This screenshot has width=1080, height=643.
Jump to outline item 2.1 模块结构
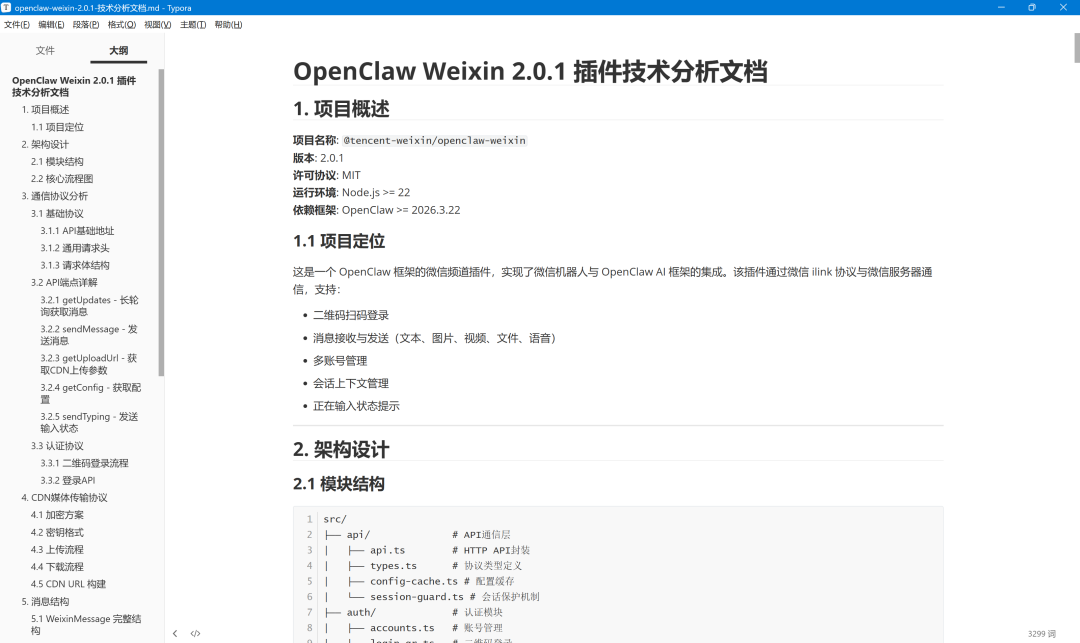(57, 161)
